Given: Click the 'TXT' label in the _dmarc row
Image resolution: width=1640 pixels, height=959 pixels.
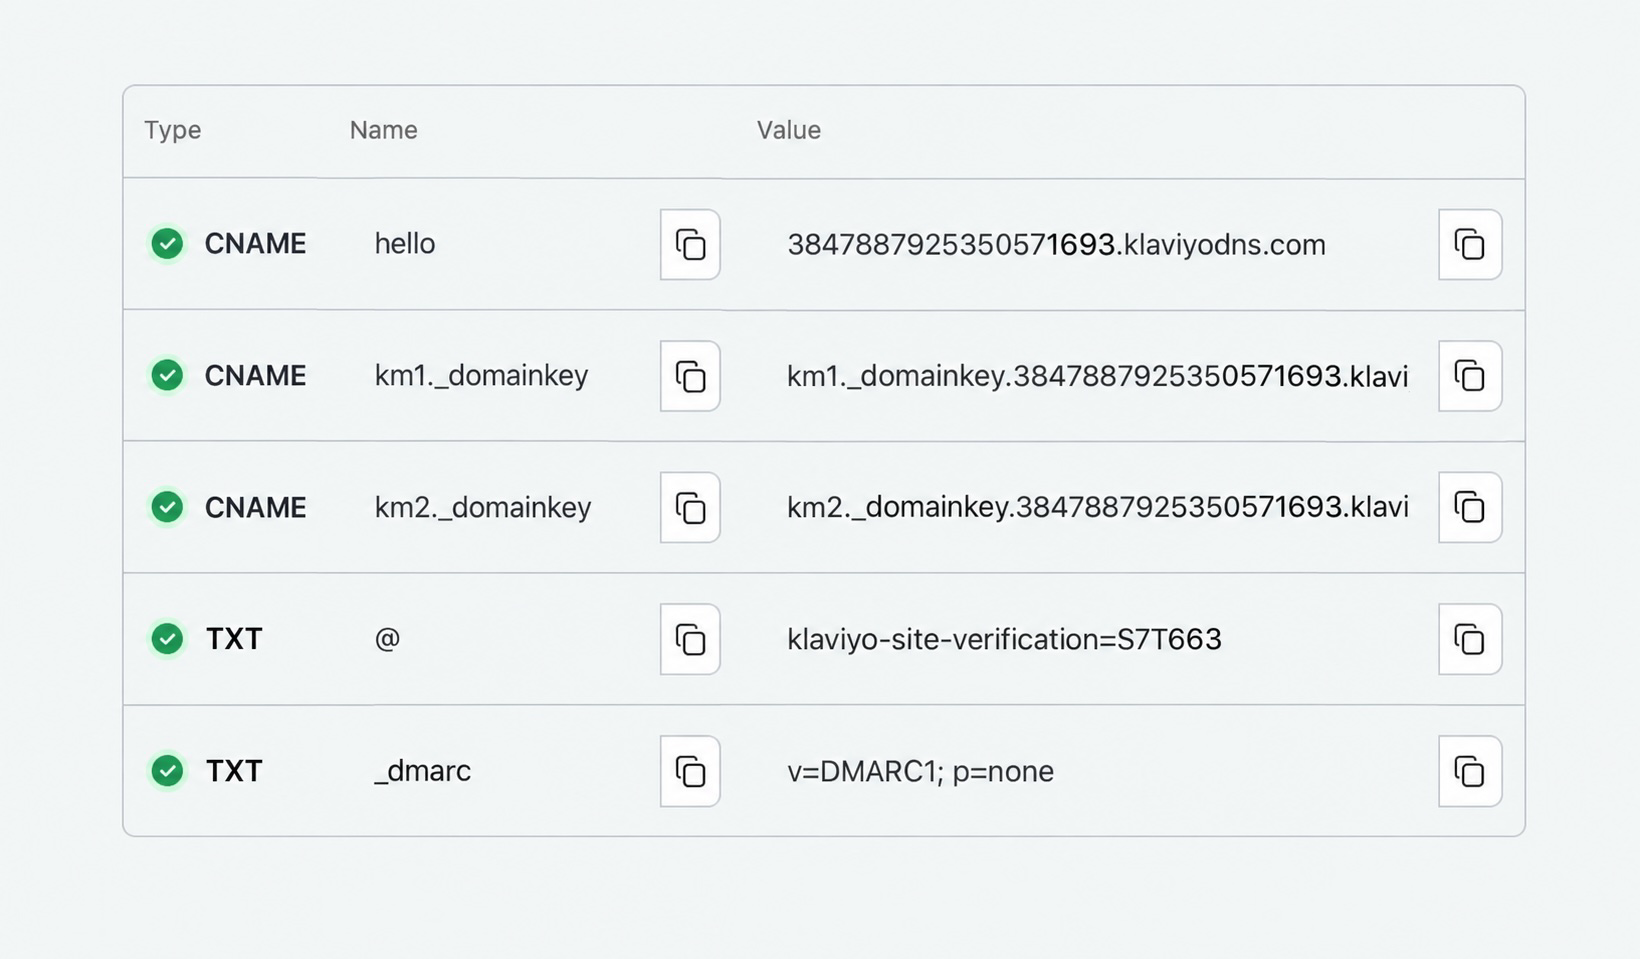Looking at the screenshot, I should point(234,770).
